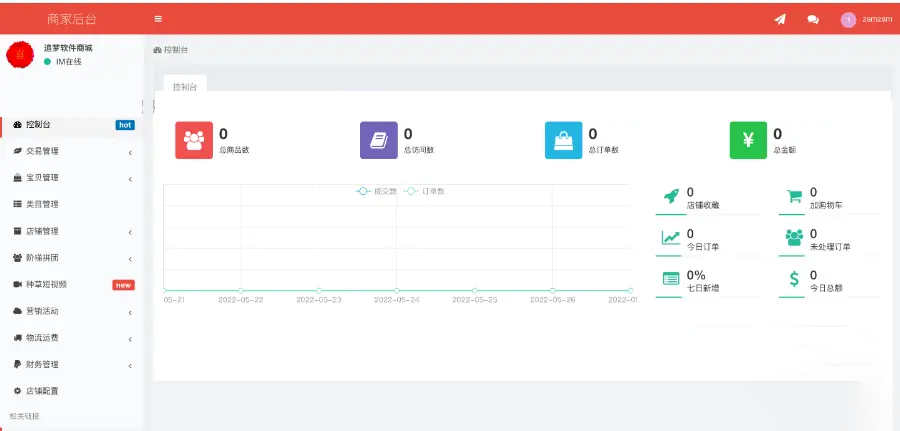Open 类目管理 in the sidebar

42,204
